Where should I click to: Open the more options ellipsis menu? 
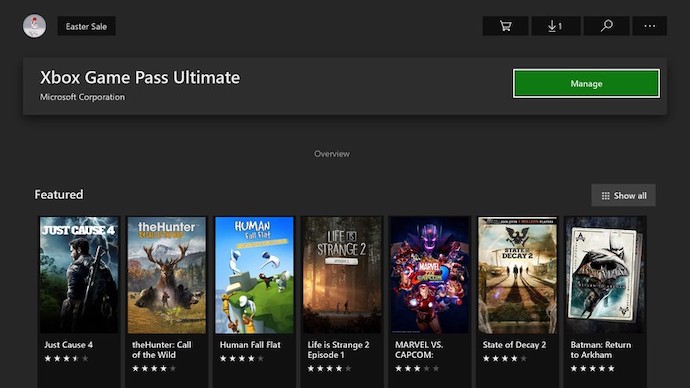[650, 26]
